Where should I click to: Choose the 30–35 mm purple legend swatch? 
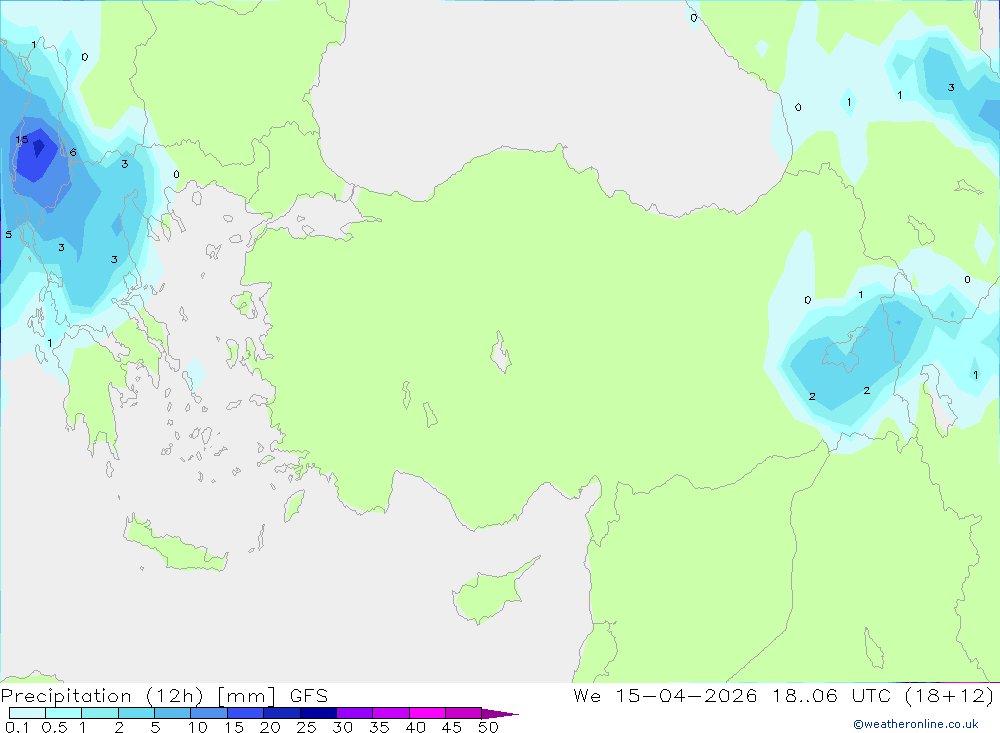354,713
